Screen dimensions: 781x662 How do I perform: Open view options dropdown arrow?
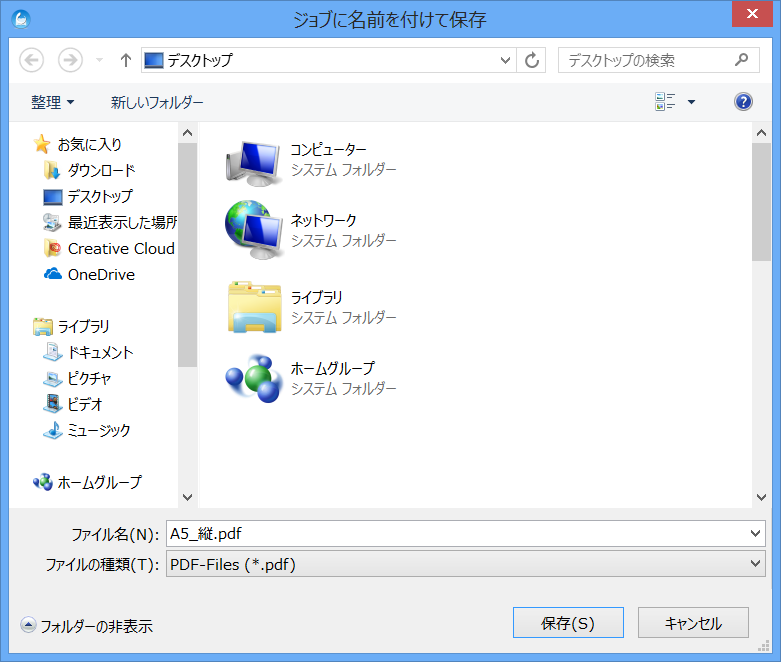coord(691,102)
